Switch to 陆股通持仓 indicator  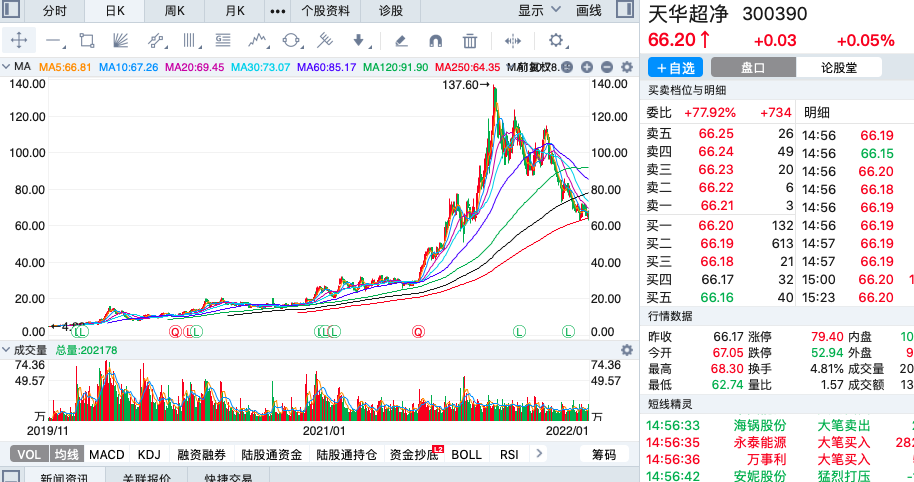[x=346, y=454]
